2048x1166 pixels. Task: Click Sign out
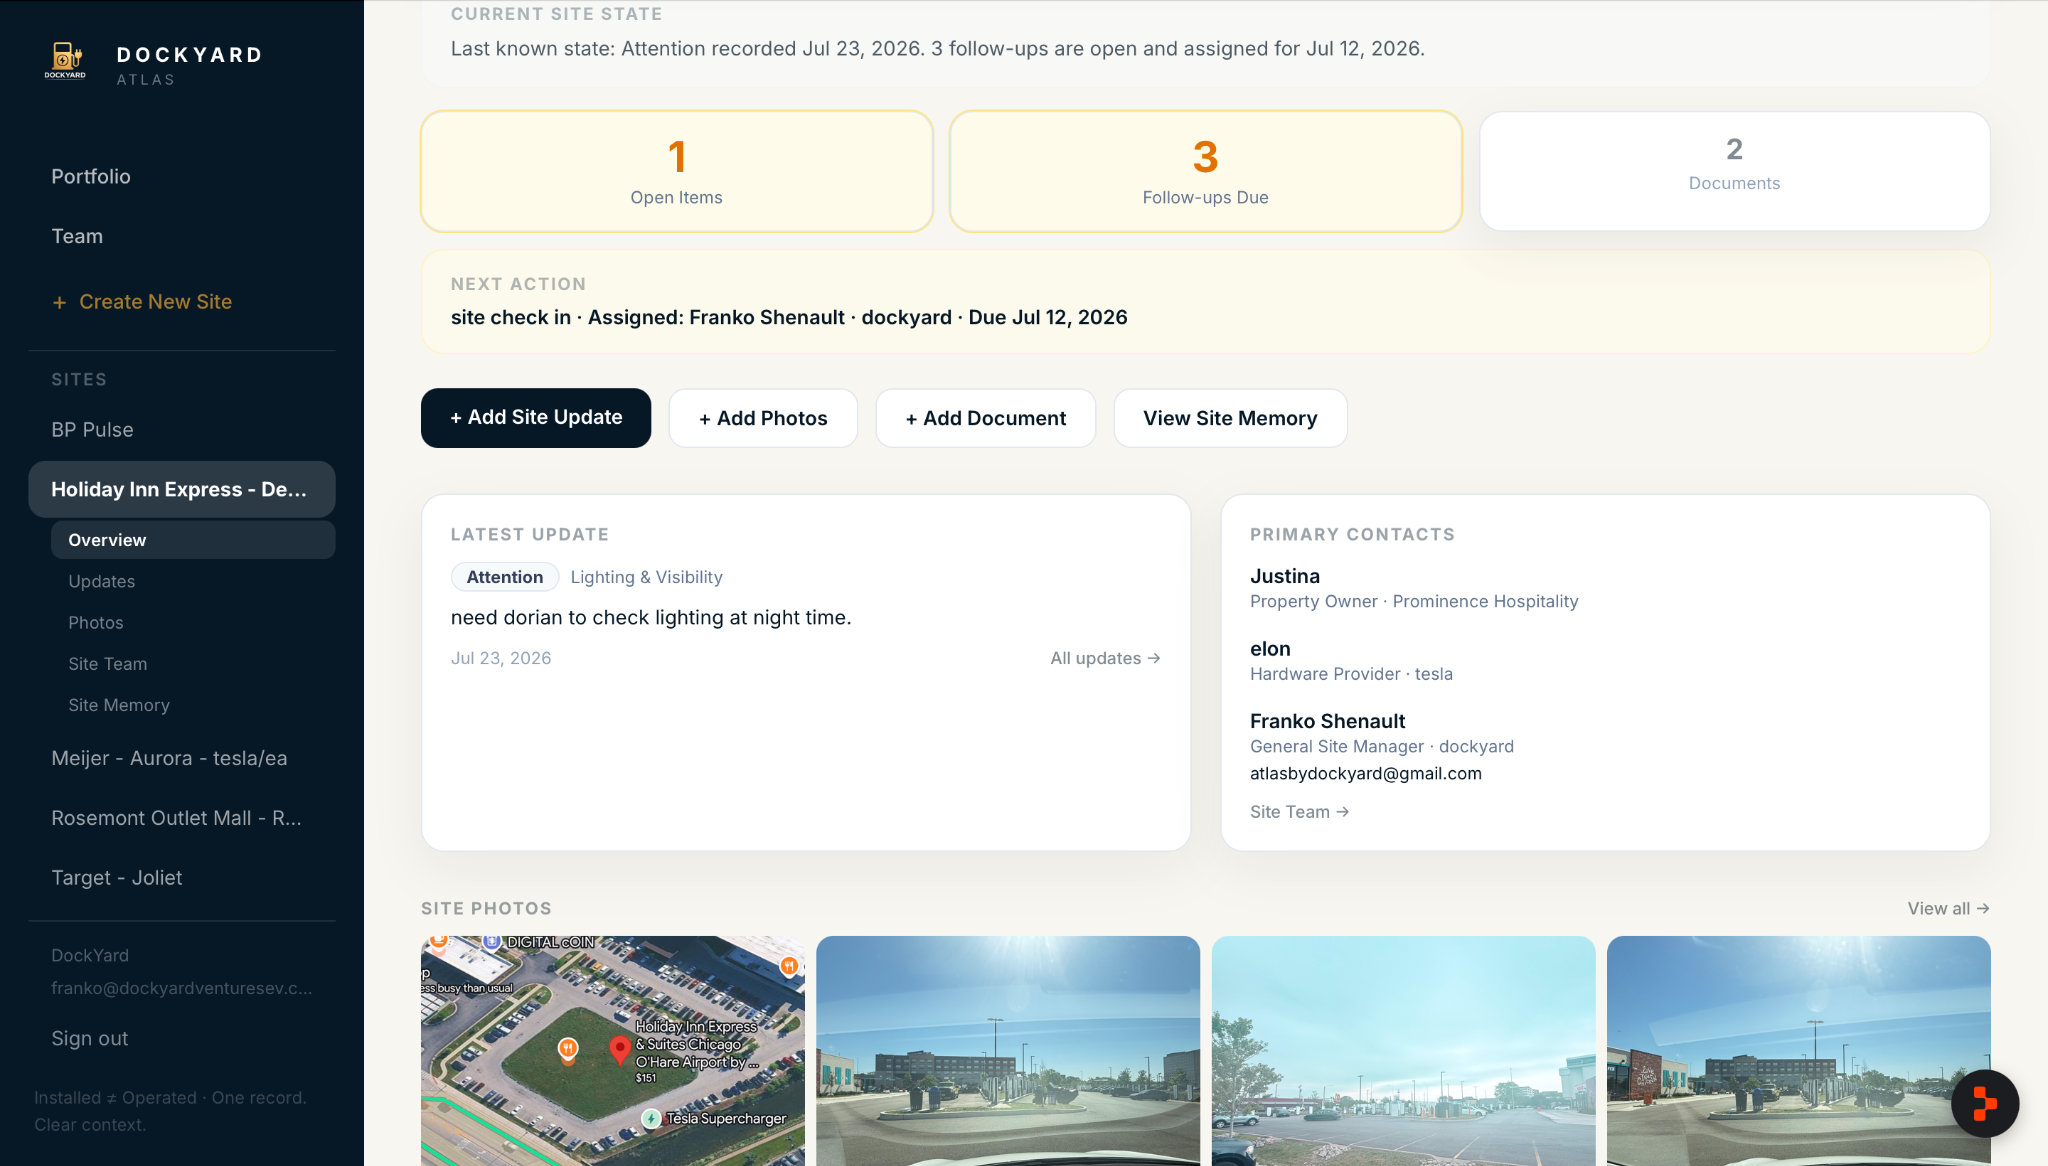tap(90, 1038)
